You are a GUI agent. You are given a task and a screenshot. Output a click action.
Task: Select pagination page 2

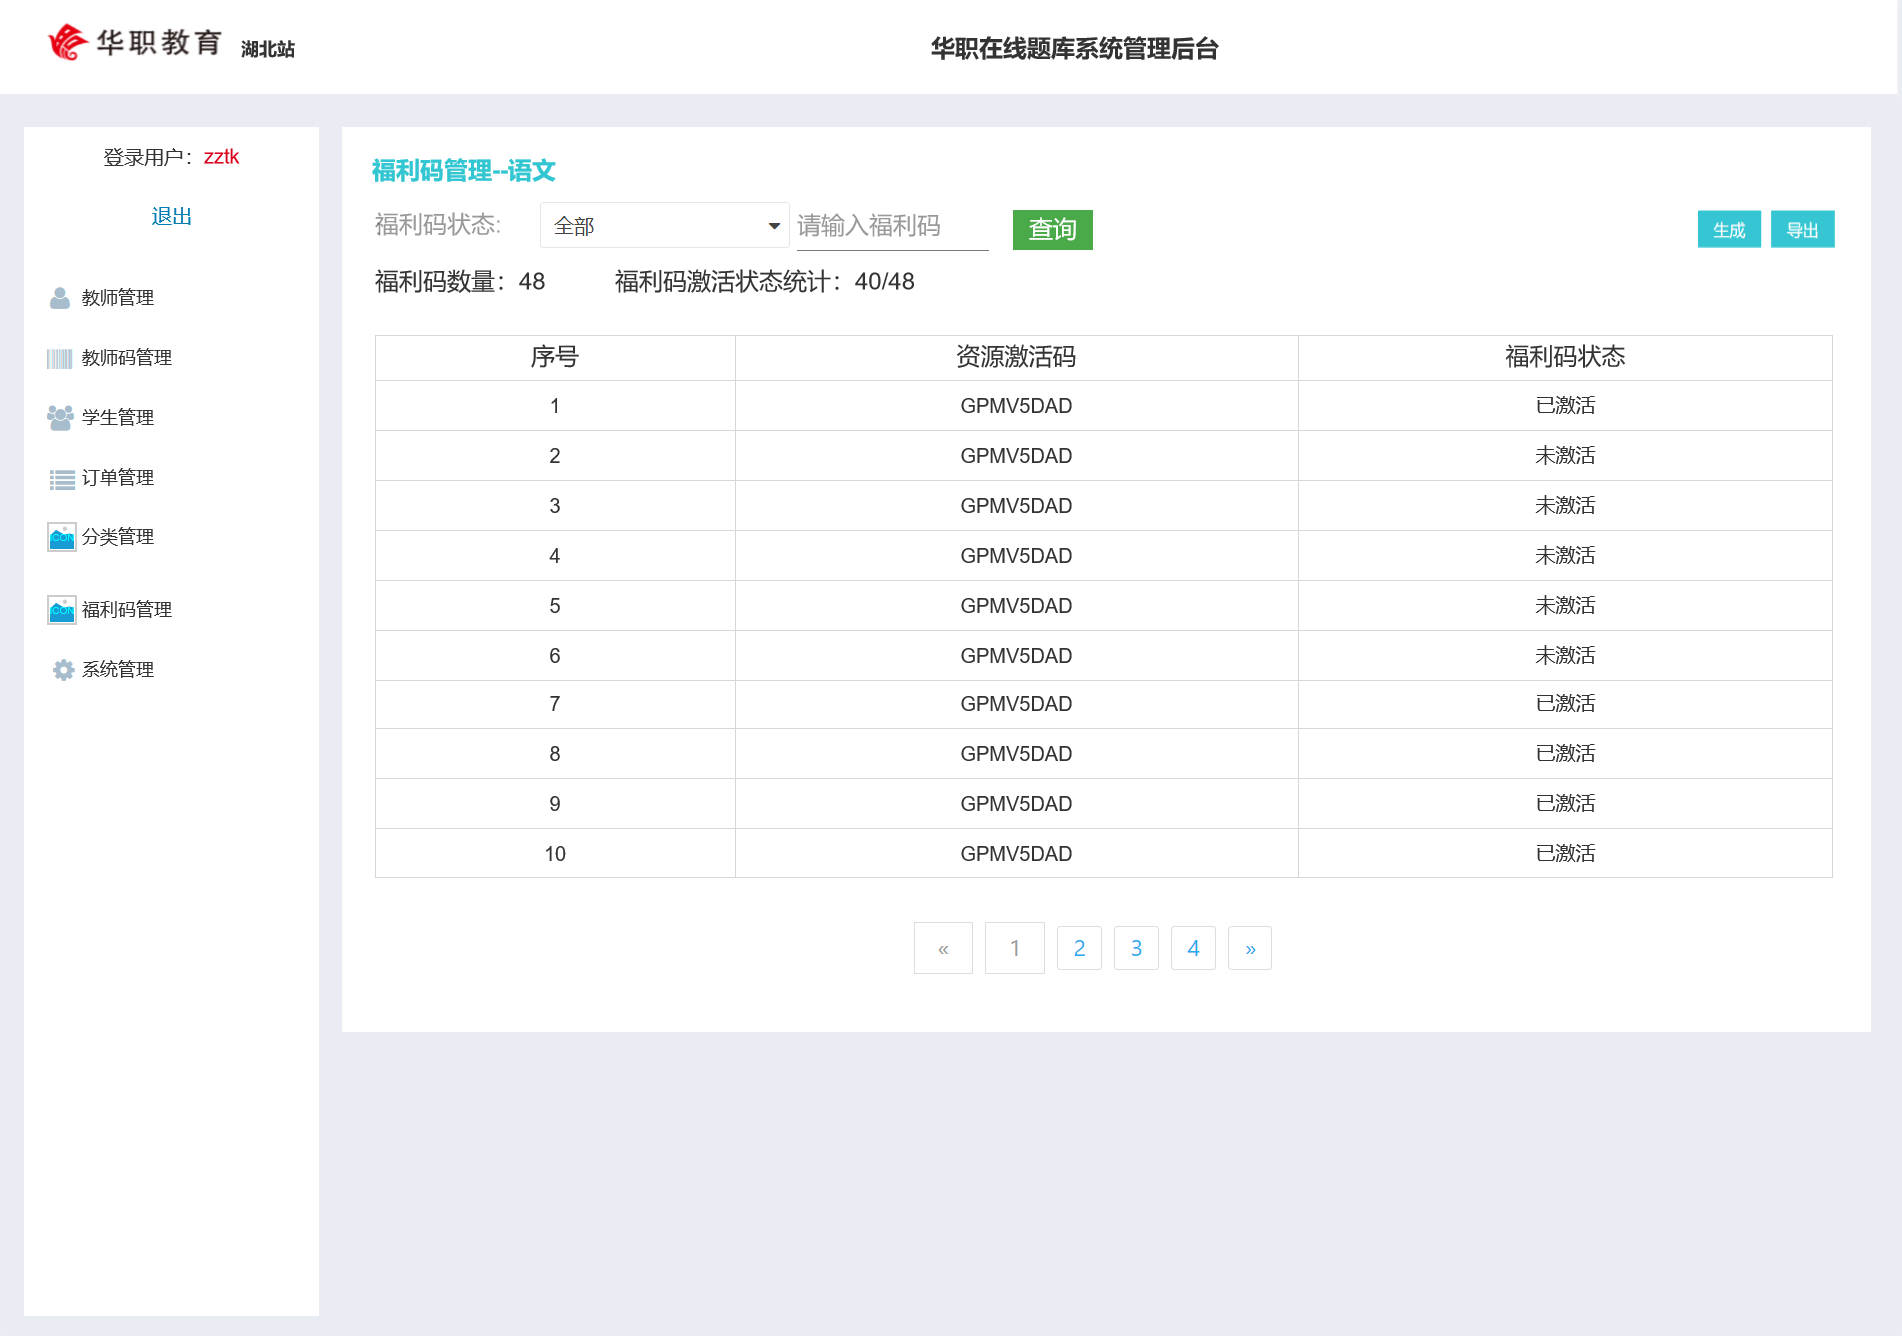1079,948
